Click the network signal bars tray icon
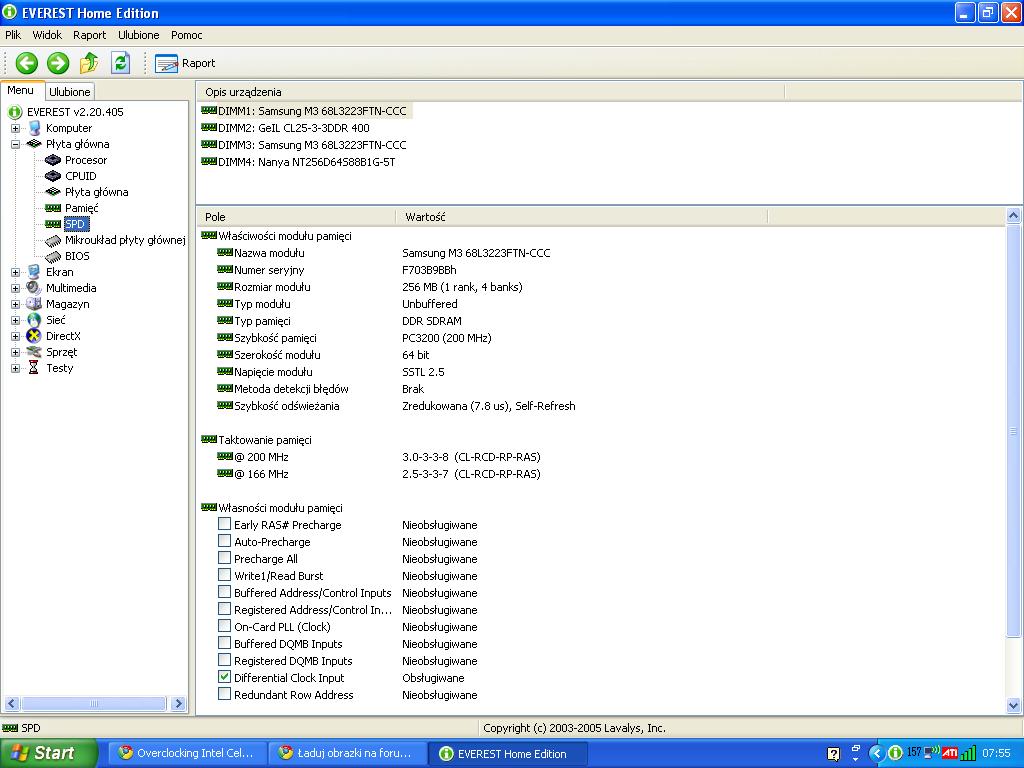 968,754
